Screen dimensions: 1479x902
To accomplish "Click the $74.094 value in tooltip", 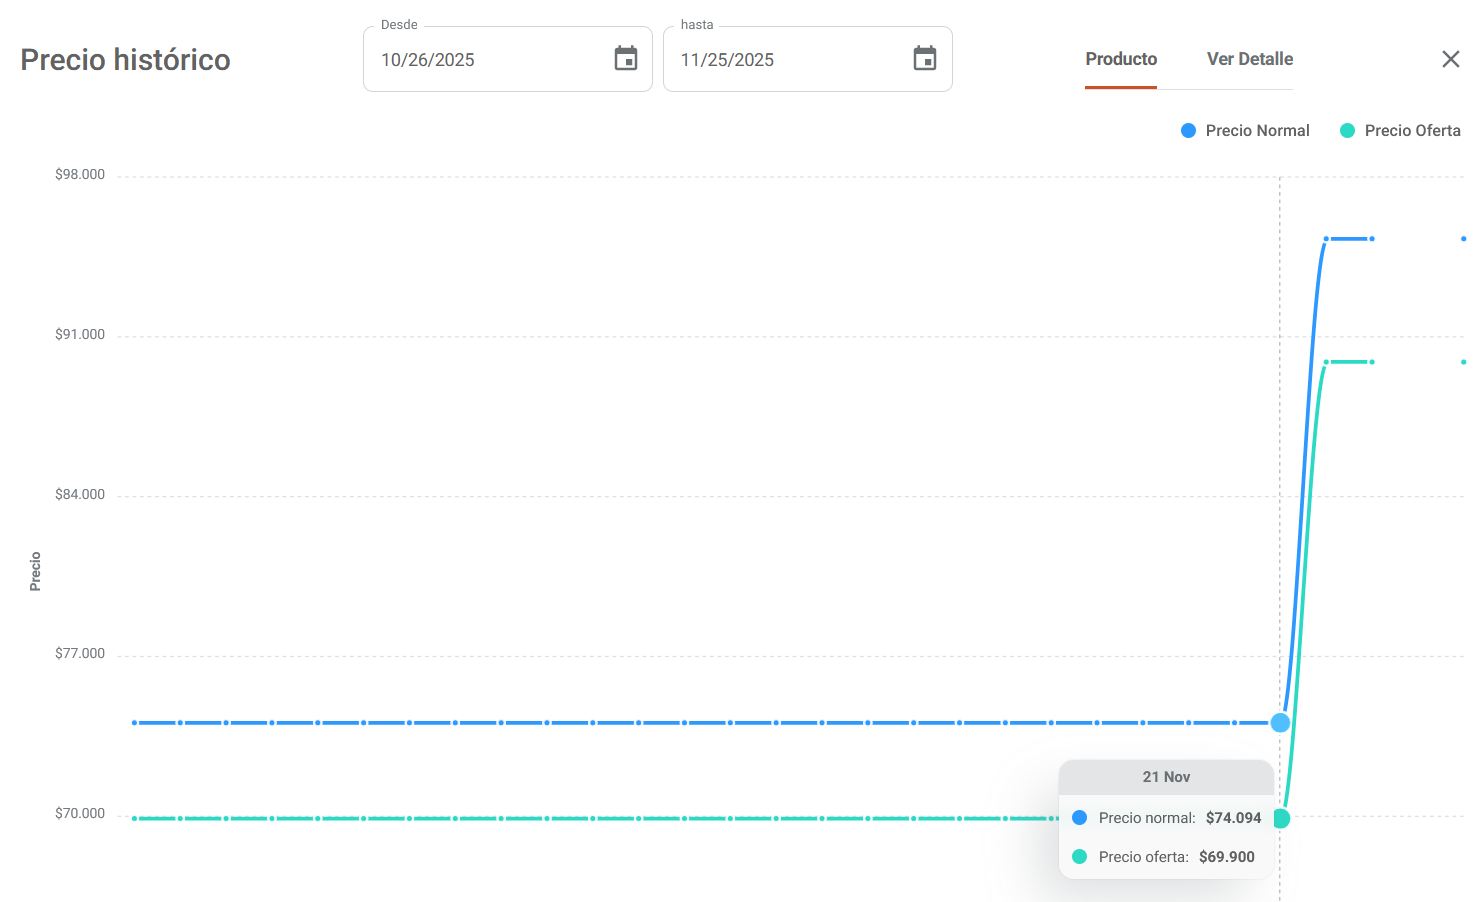I will [1233, 818].
